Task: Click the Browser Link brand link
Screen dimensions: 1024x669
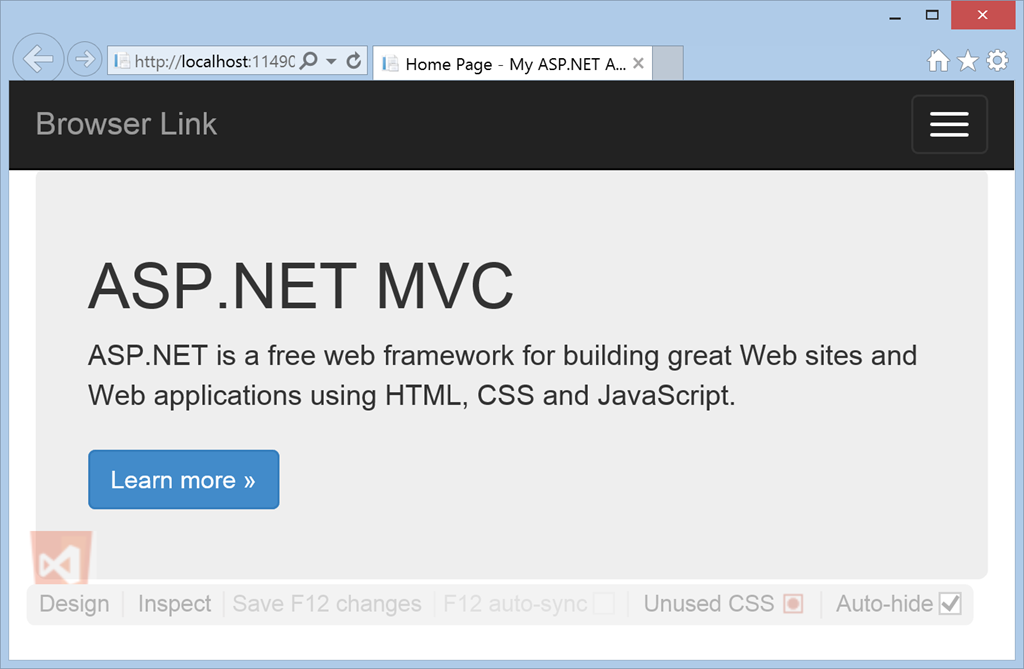Action: [x=126, y=124]
